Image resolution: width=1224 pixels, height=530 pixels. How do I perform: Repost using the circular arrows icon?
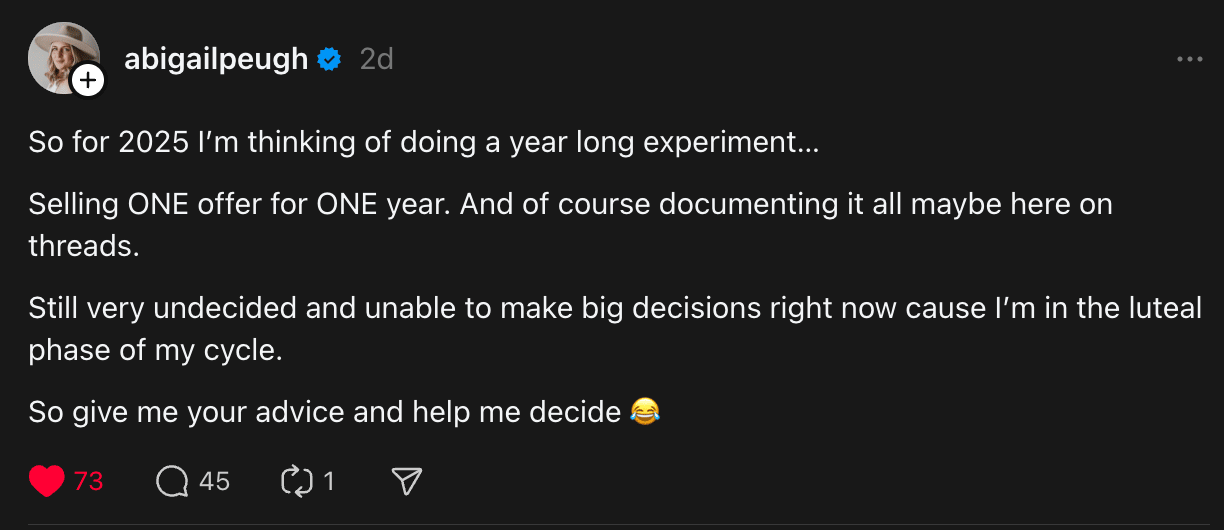[297, 482]
